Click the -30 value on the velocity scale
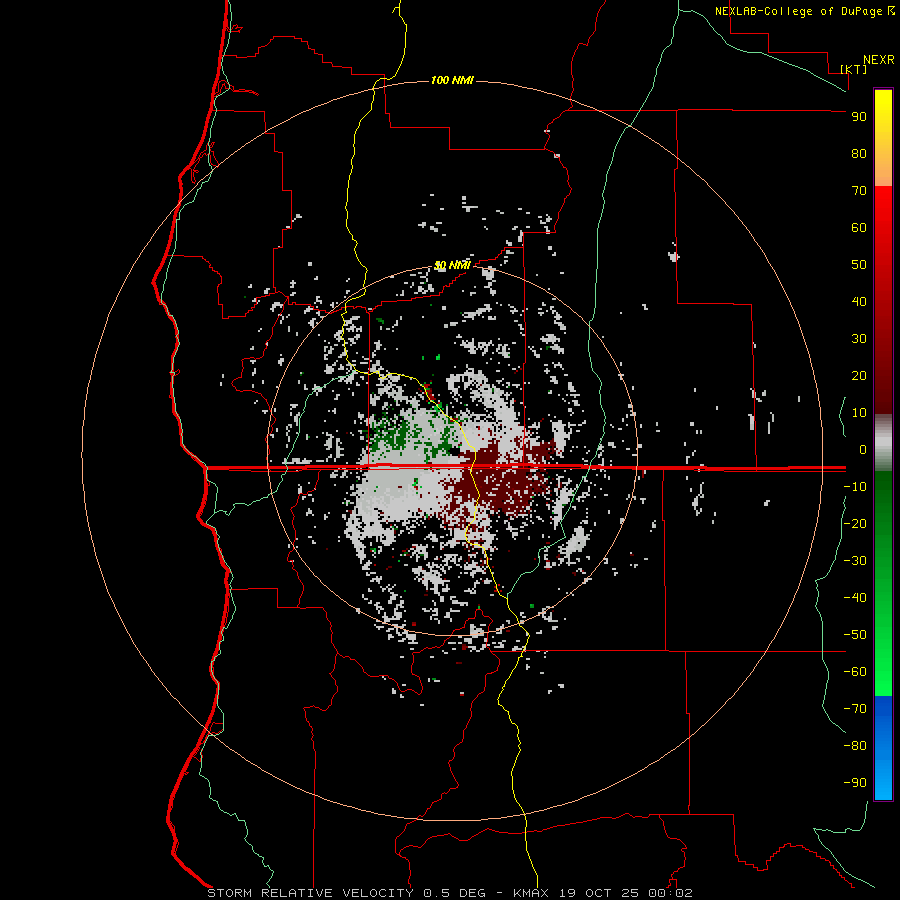This screenshot has height=900, width=900. coord(855,561)
